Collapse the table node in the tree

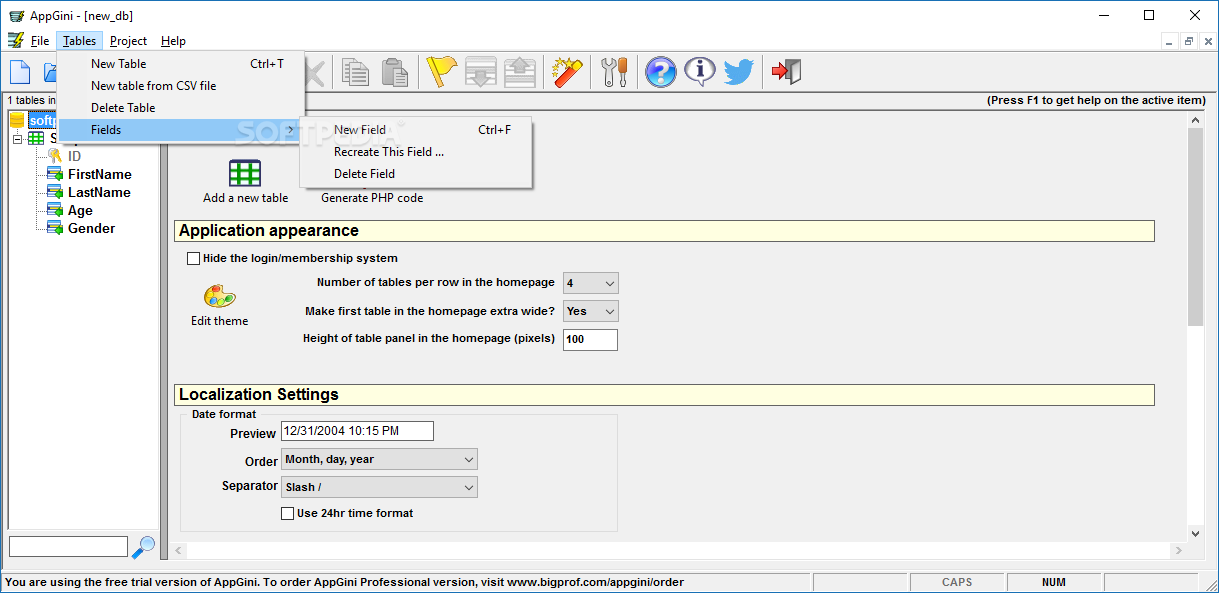[17, 139]
